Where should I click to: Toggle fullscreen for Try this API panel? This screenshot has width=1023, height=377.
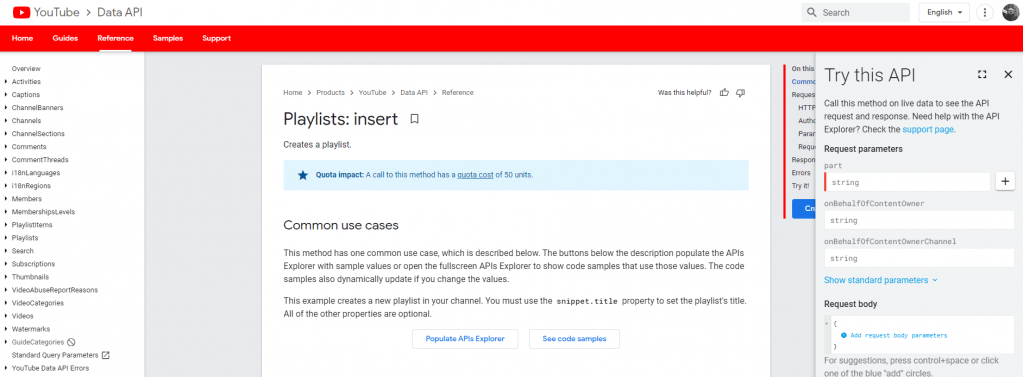pos(982,74)
